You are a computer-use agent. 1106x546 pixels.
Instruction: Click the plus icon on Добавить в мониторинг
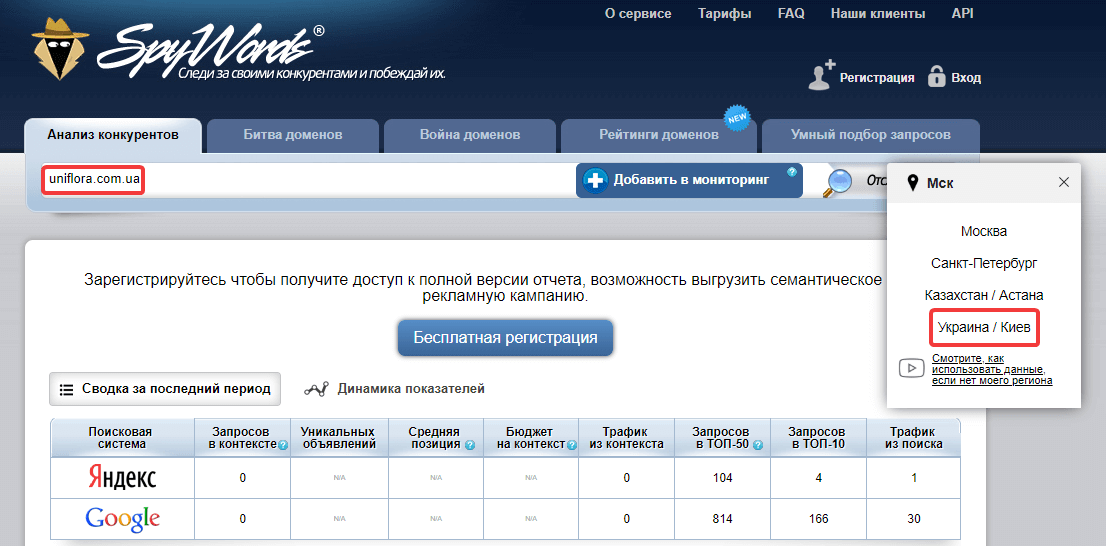pyautogui.click(x=596, y=181)
